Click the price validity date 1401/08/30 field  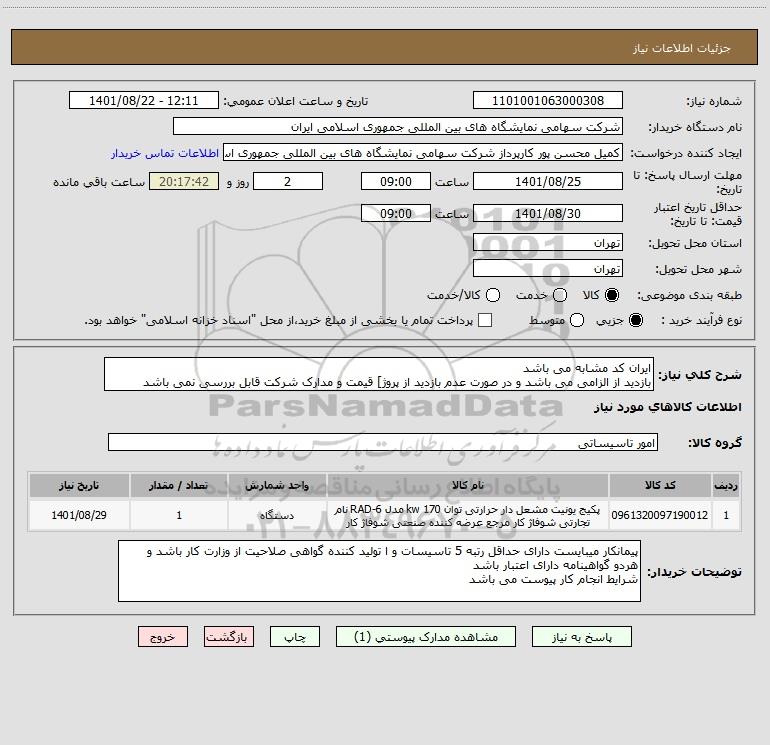coord(548,214)
